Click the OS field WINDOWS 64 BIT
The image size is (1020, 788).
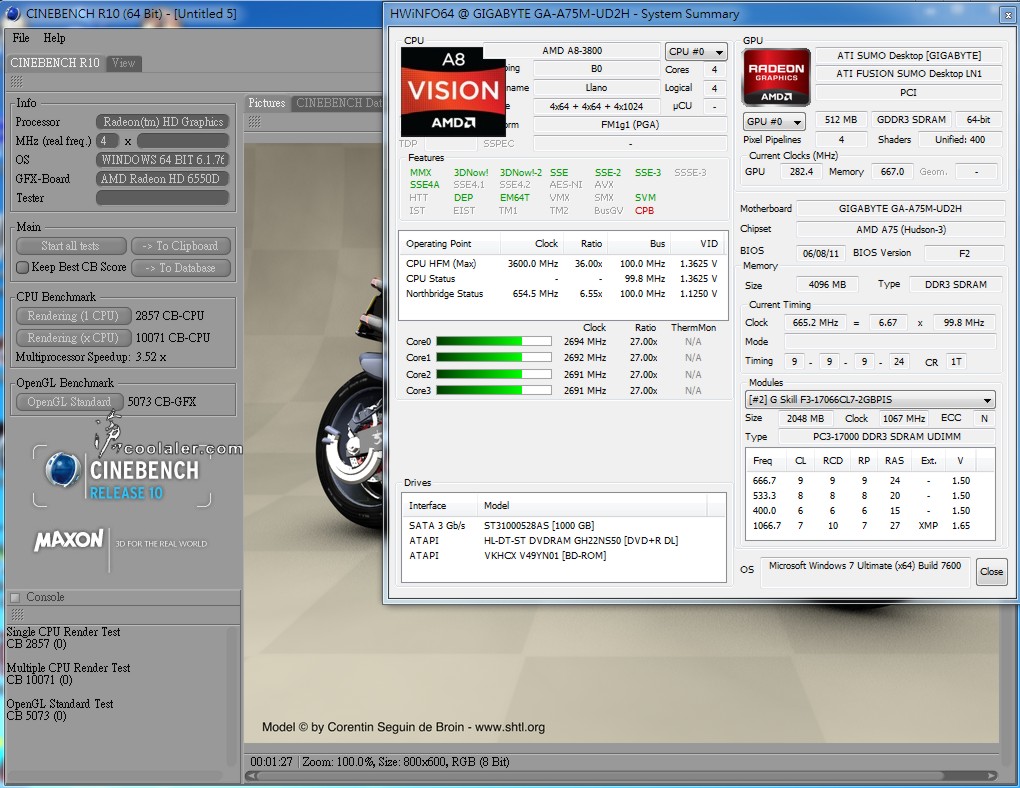(162, 159)
